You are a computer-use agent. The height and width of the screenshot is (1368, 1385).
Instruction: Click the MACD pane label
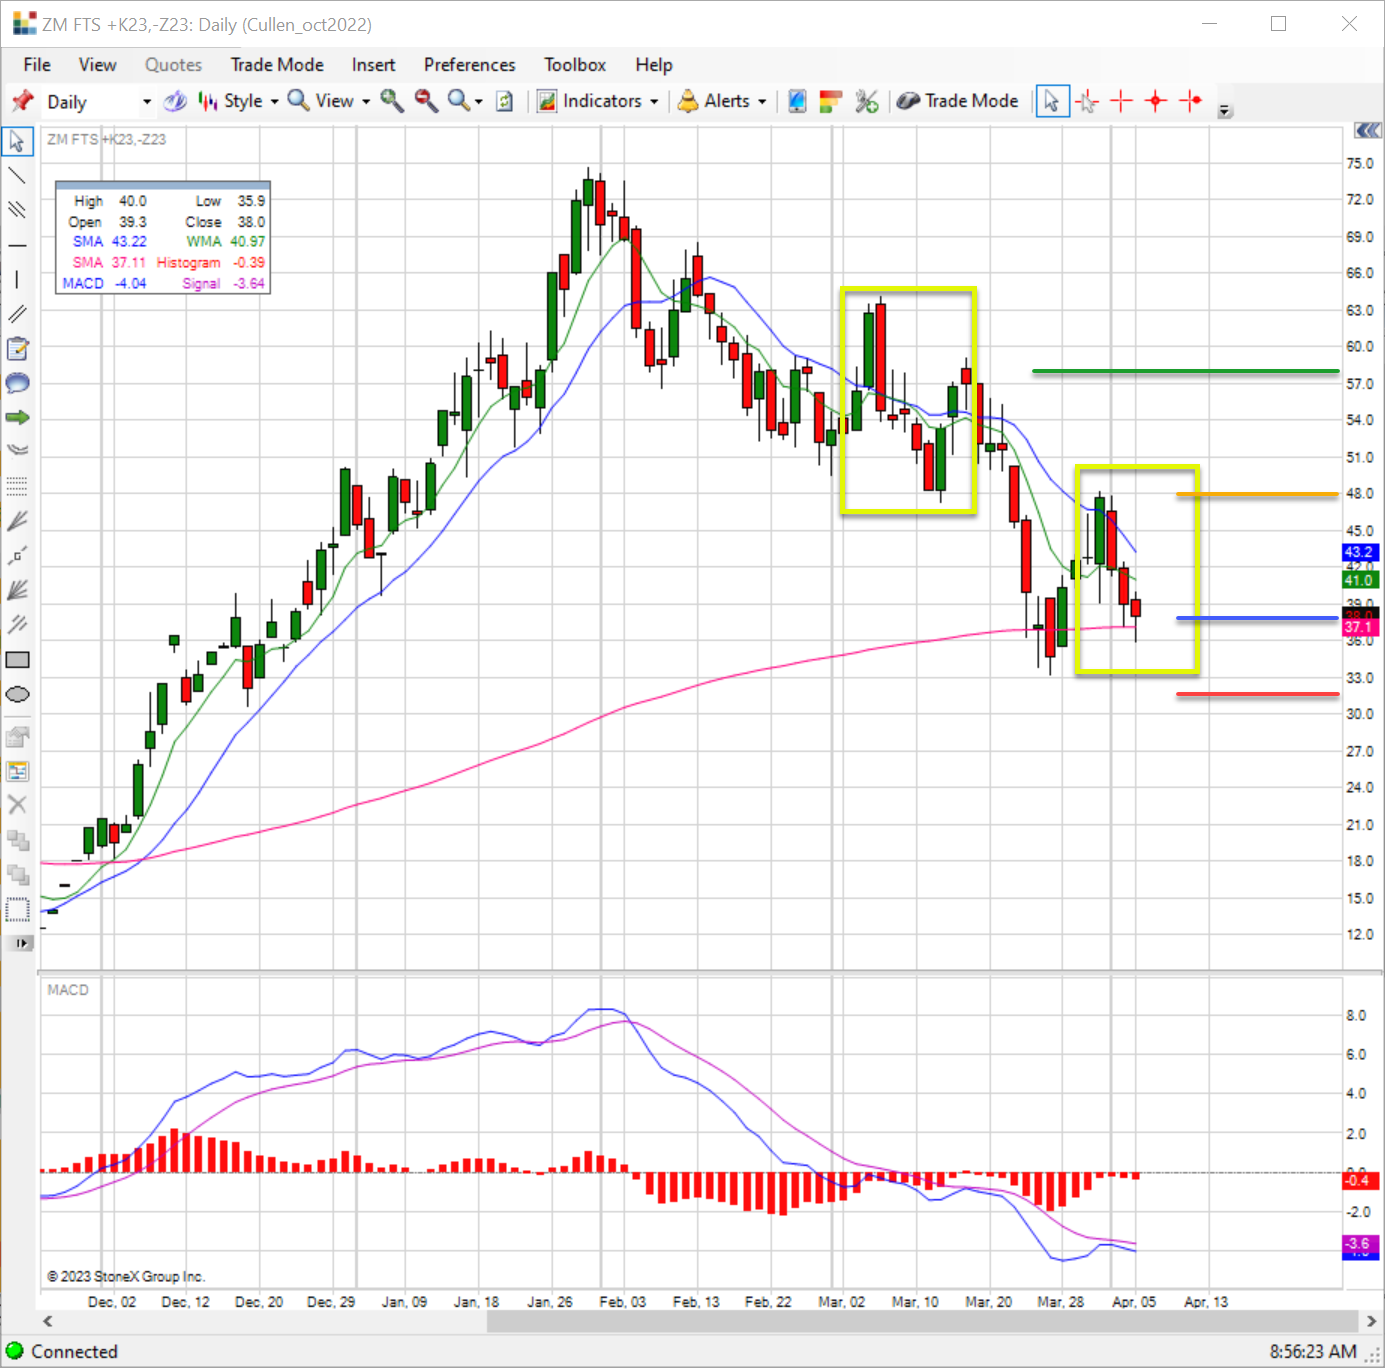(68, 990)
